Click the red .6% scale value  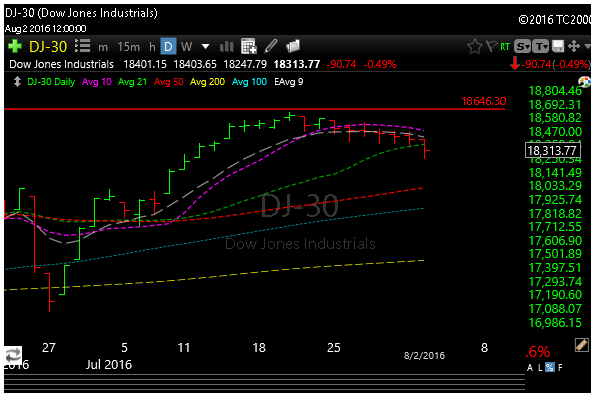coord(537,352)
